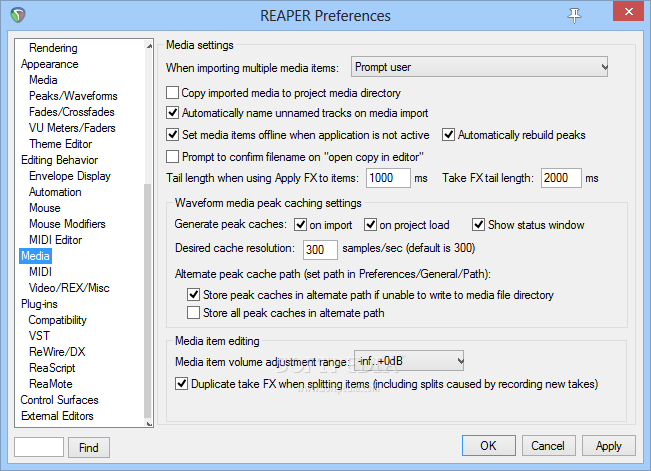Open ReaScript settings page
Image resolution: width=651 pixels, height=471 pixels.
[52, 368]
